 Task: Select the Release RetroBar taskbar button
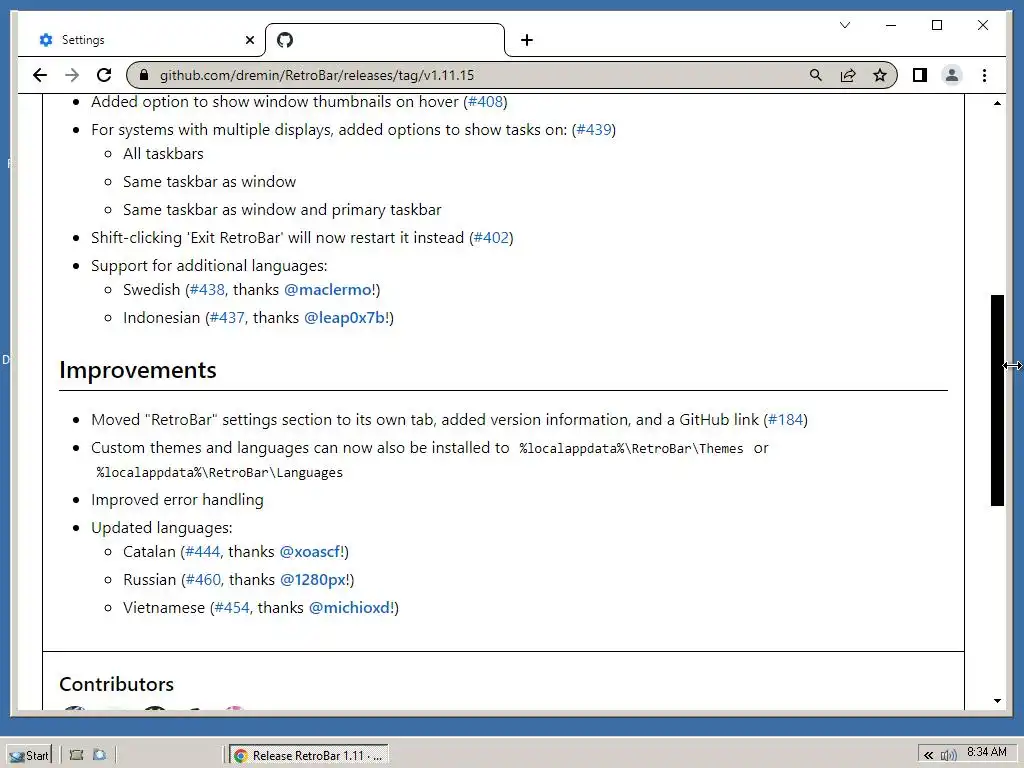click(309, 756)
